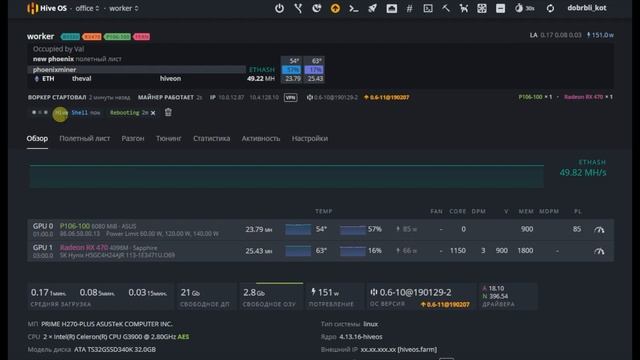Click the 0.6-10@190129-2 OS version tile
This screenshot has width=640, height=360.
[x=421, y=297]
